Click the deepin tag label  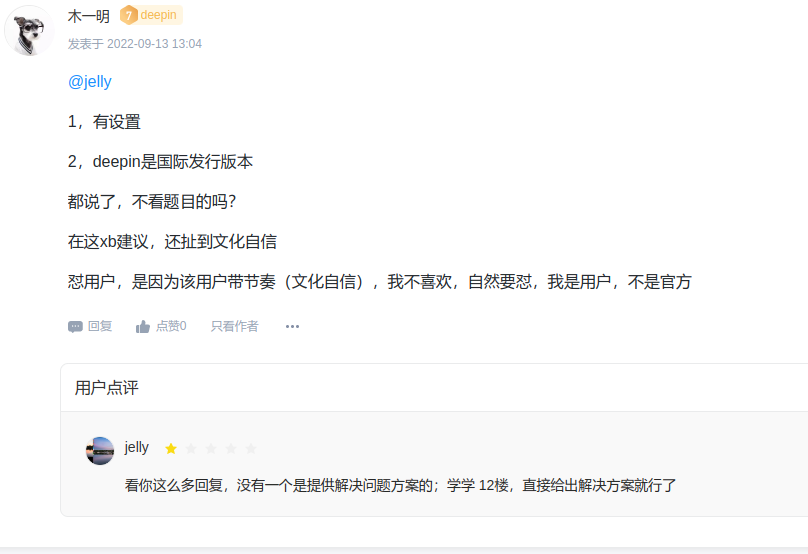point(159,15)
